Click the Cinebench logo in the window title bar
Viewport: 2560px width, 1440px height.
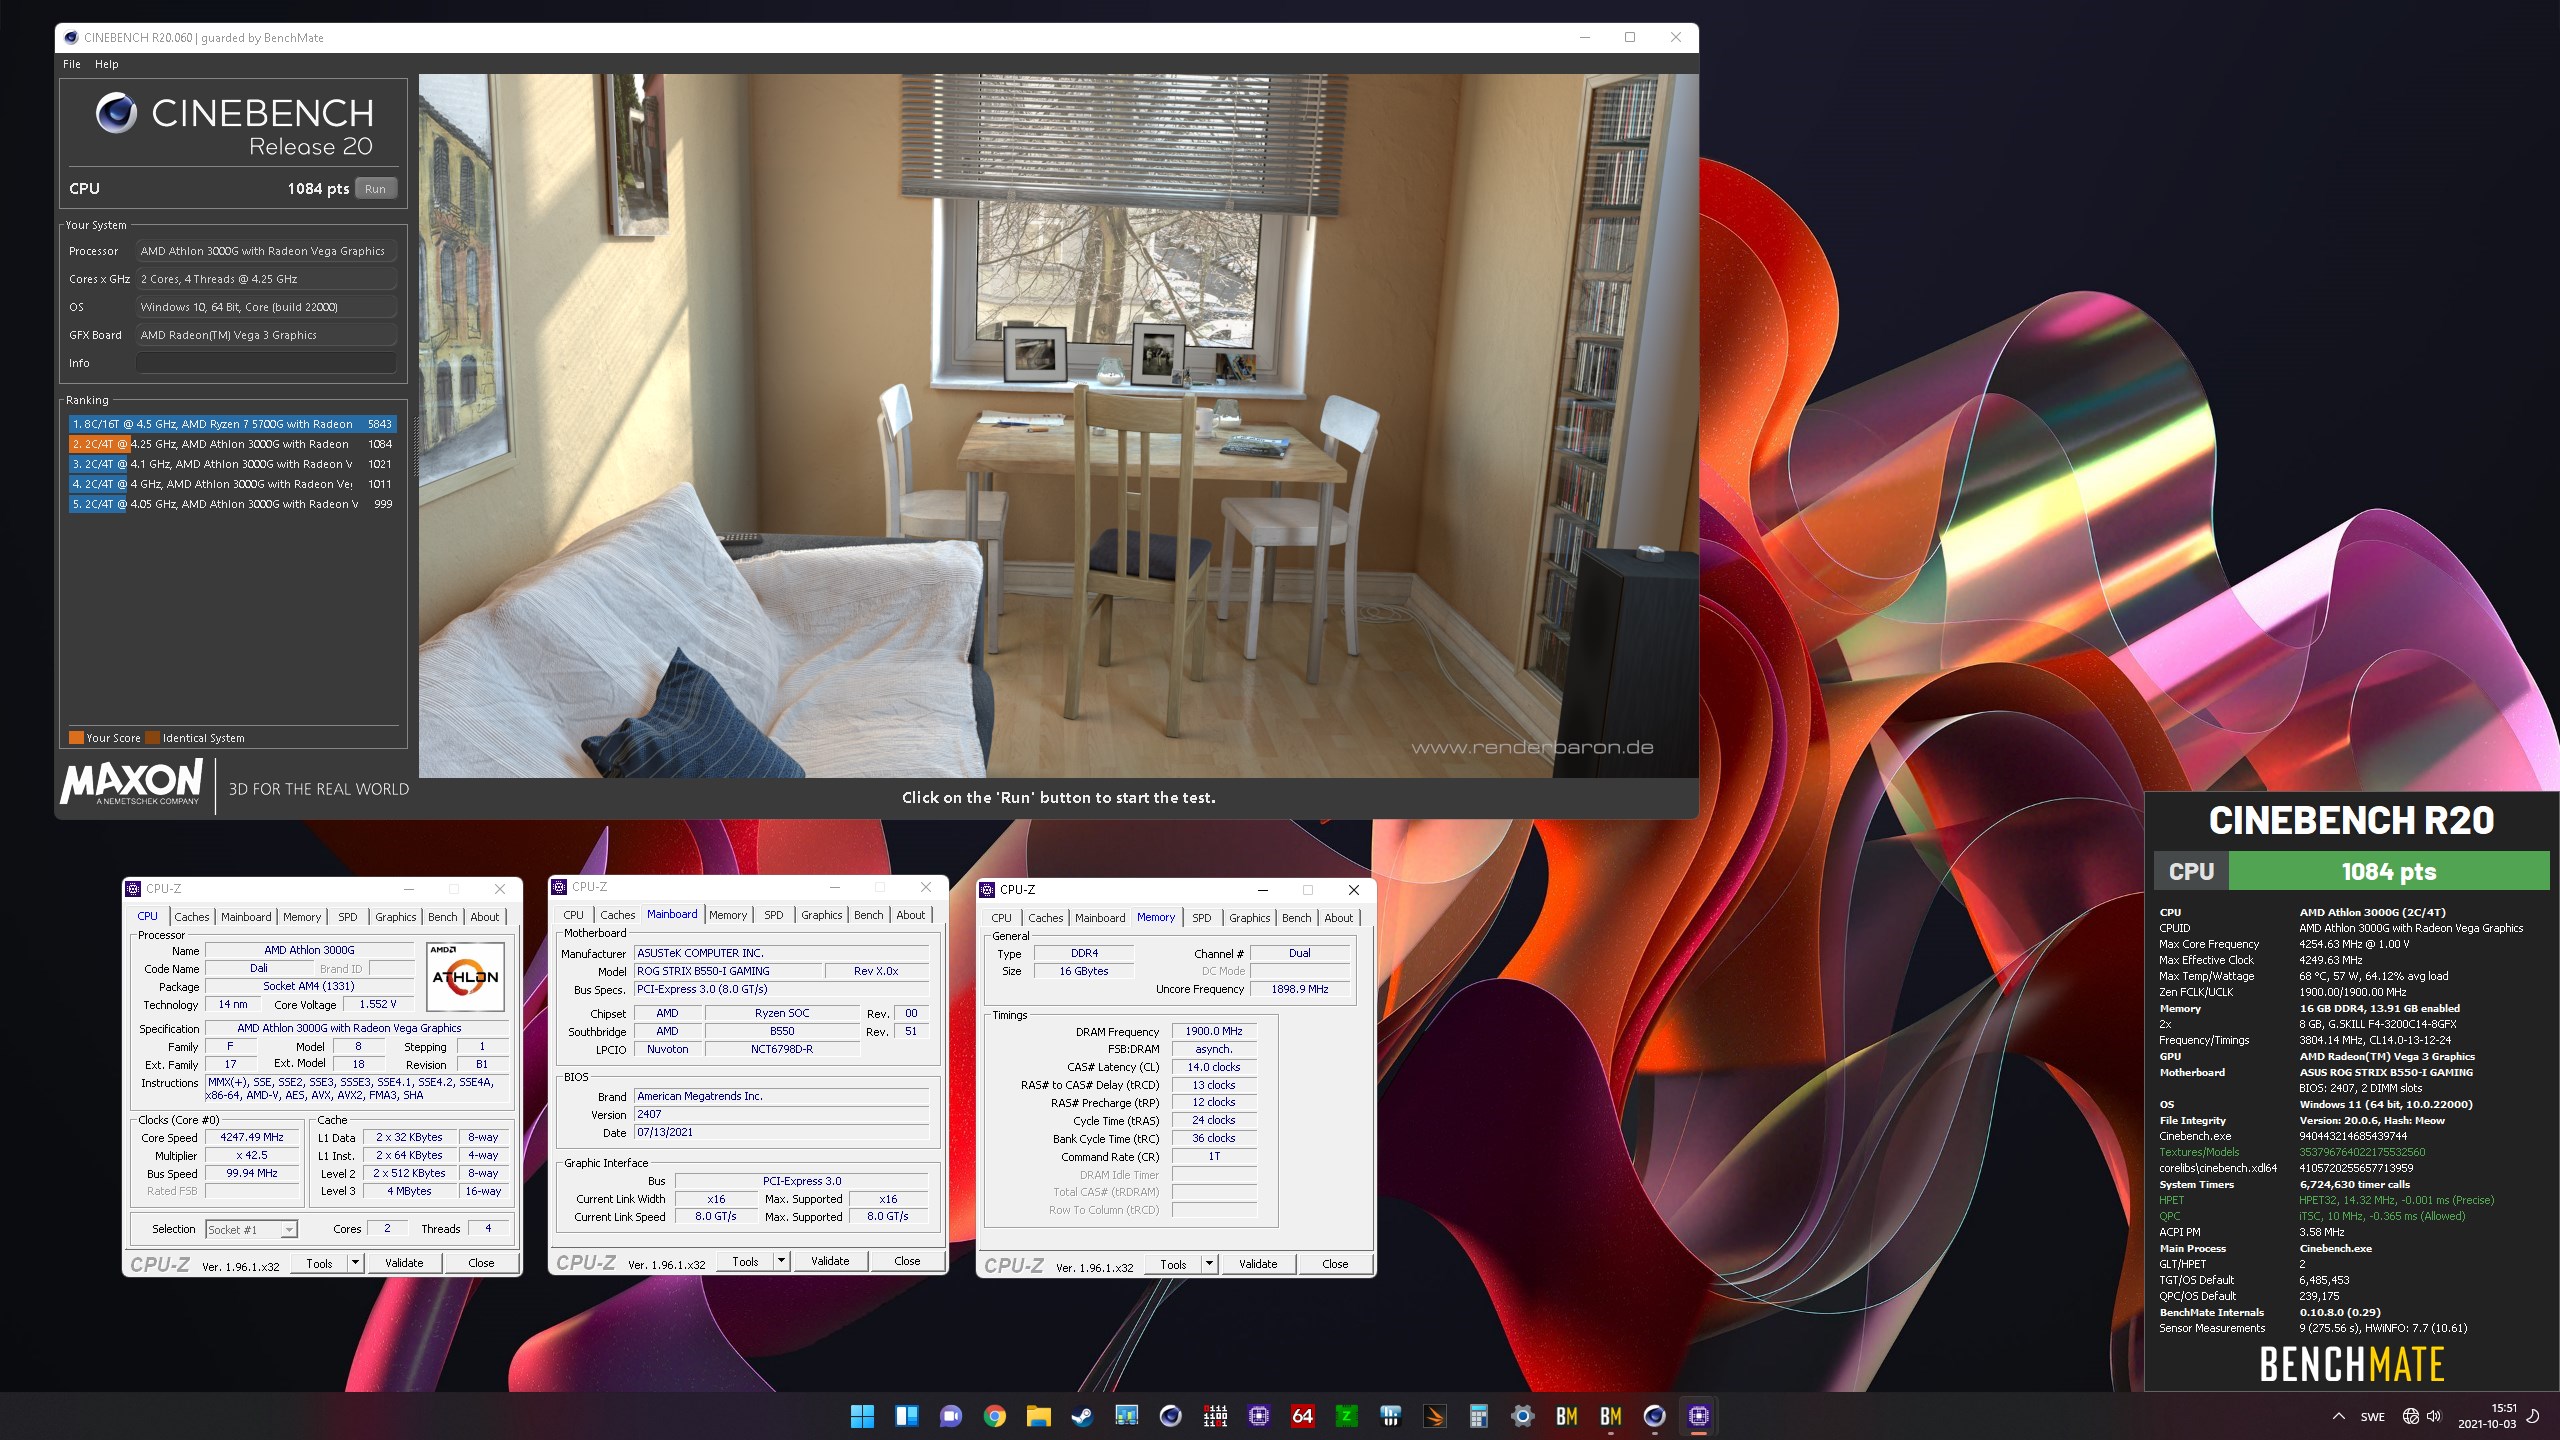[x=70, y=38]
